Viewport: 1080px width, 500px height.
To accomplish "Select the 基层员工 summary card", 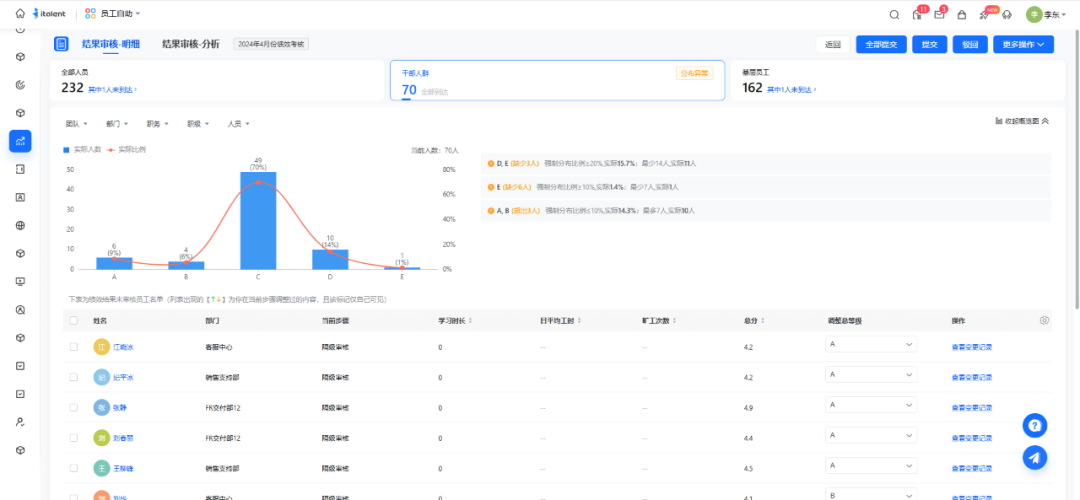I will (x=891, y=81).
